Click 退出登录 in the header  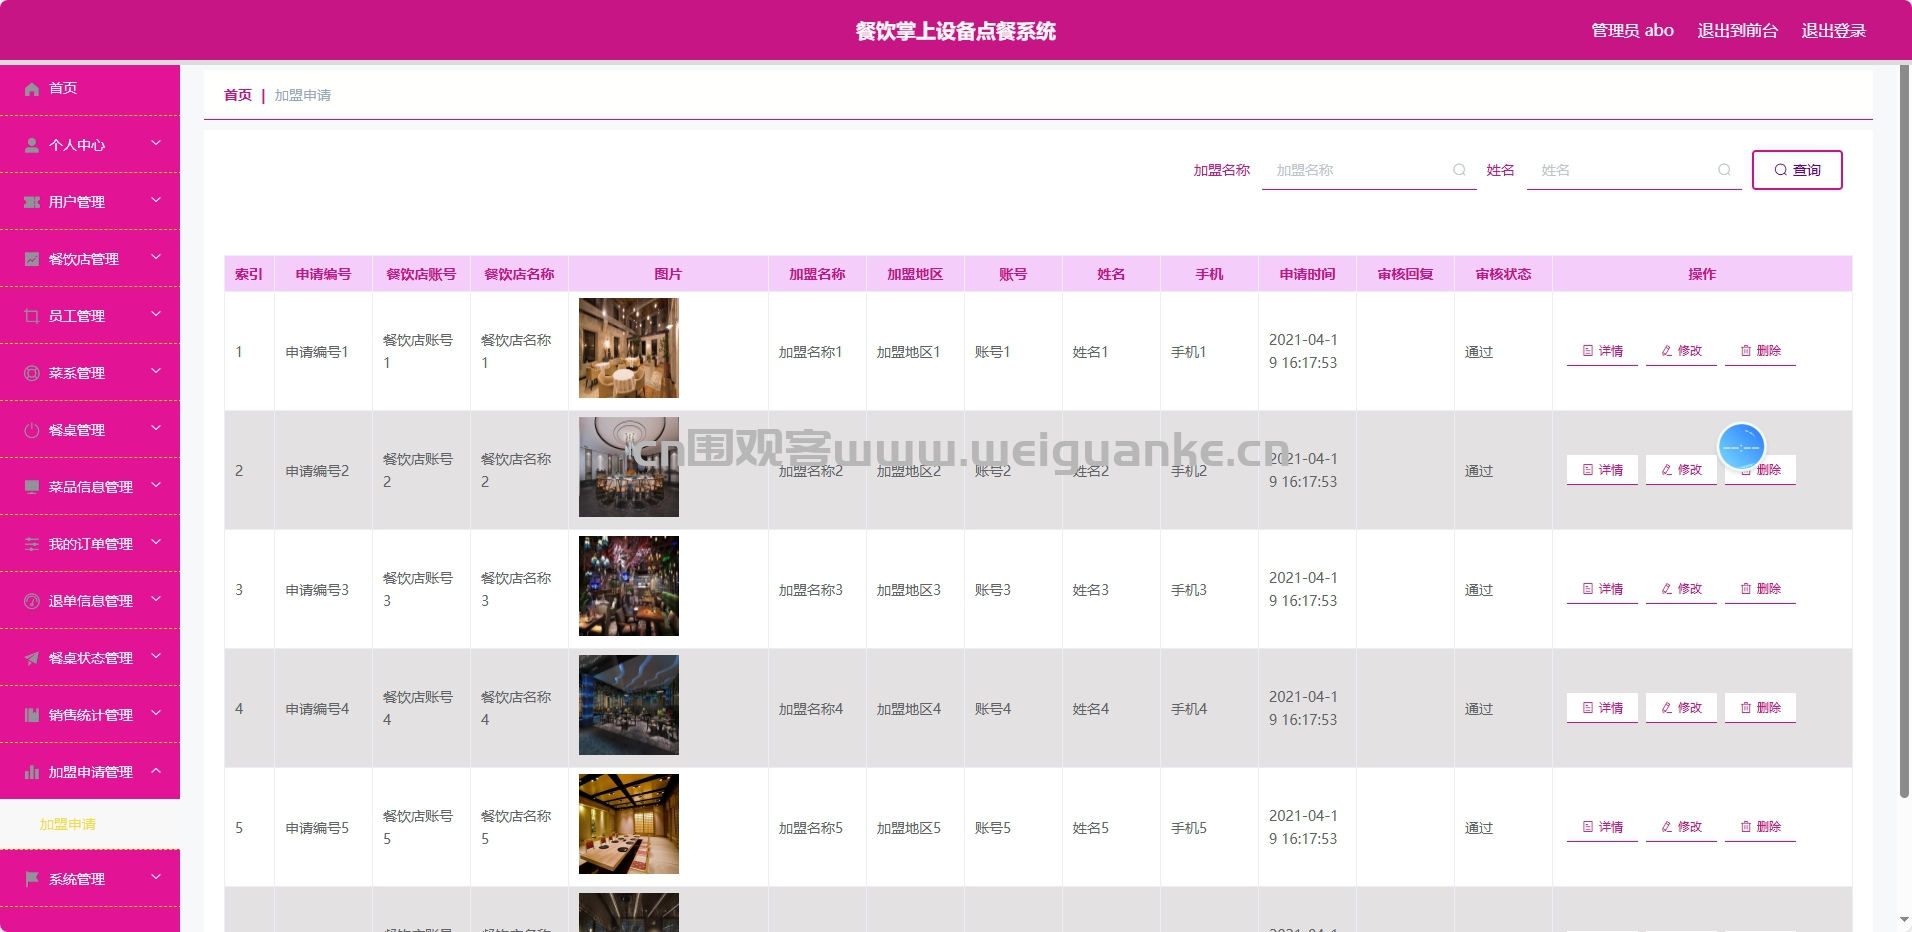coord(1833,30)
